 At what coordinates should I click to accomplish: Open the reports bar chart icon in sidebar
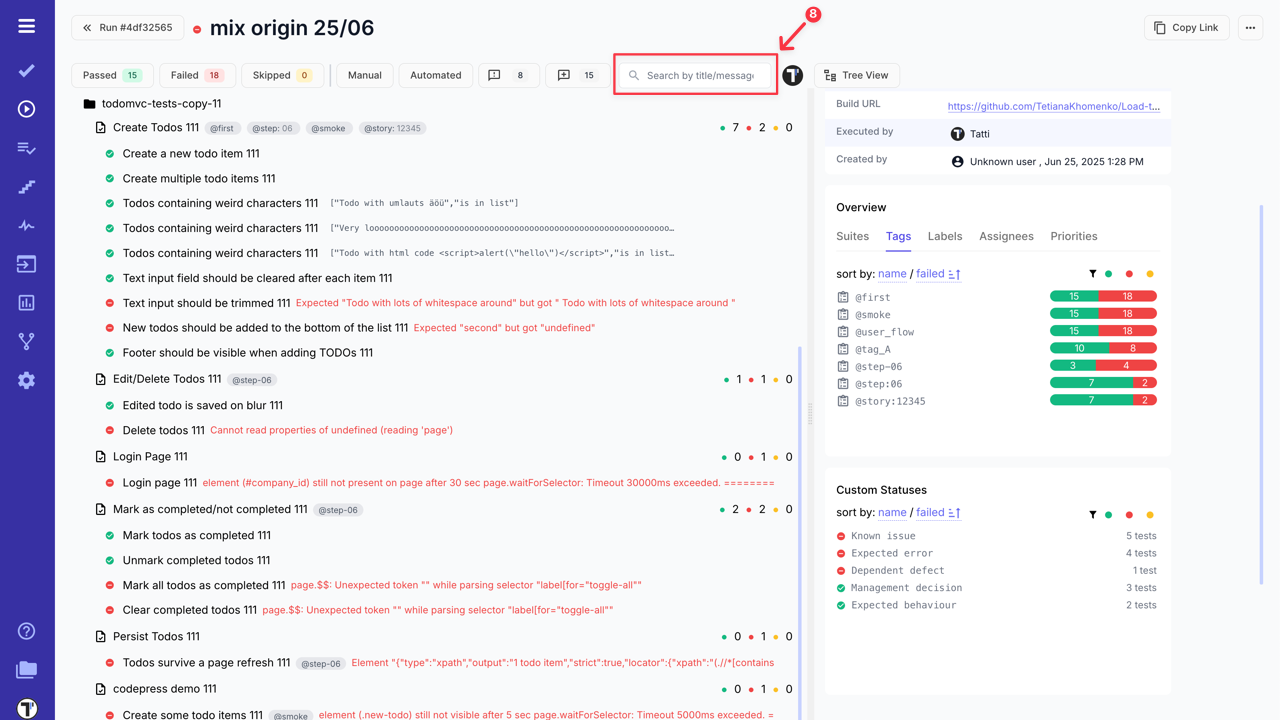pyautogui.click(x=26, y=301)
